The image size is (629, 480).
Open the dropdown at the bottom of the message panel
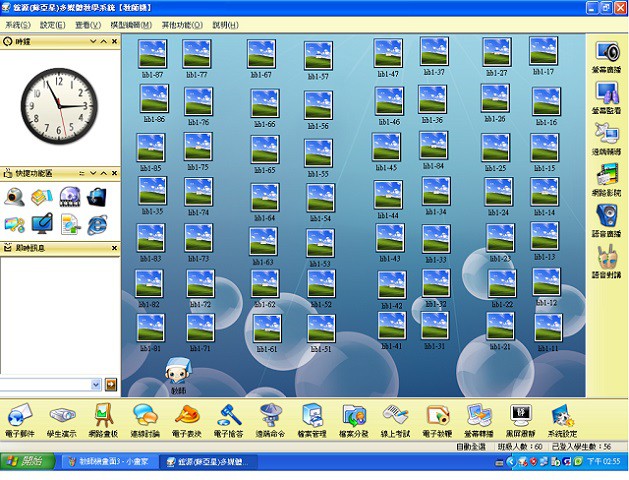pyautogui.click(x=110, y=384)
